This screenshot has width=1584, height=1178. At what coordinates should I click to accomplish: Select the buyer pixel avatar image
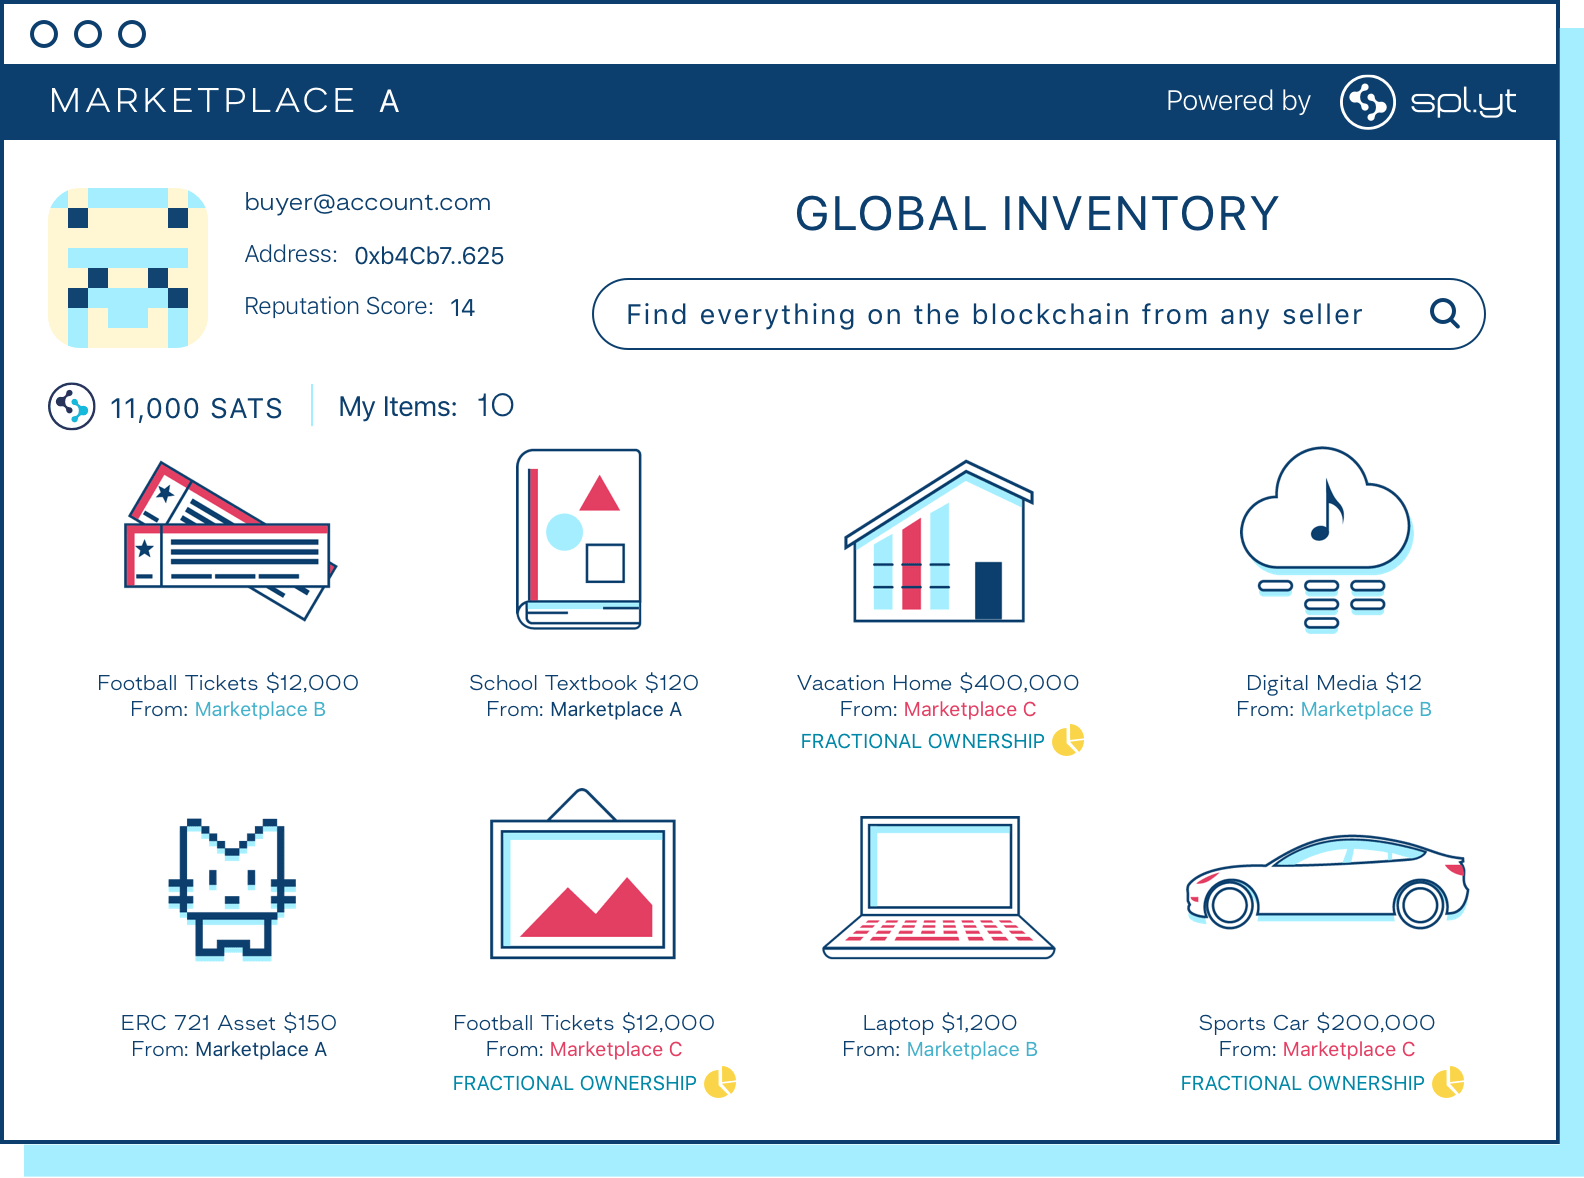click(128, 268)
